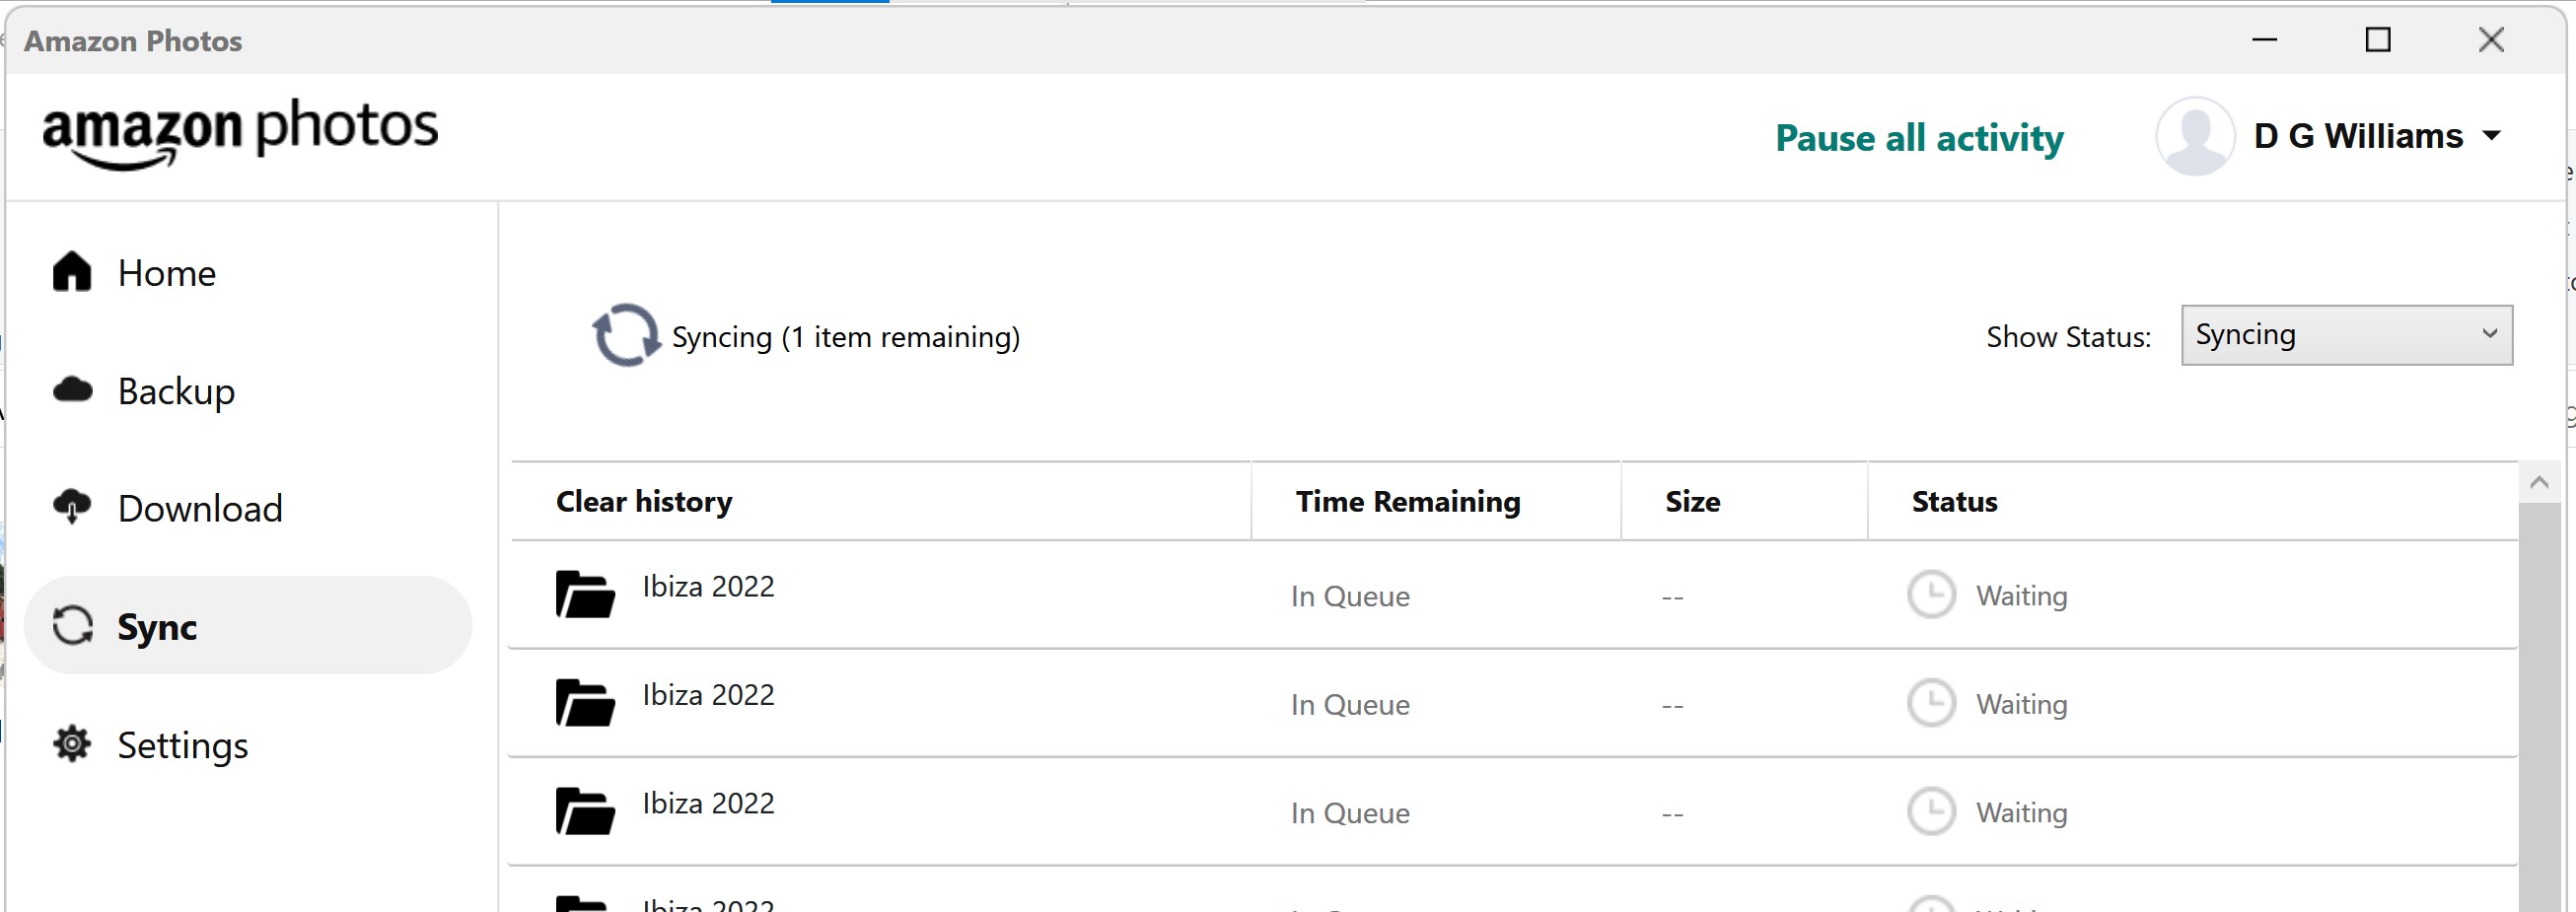
Task: Click the D G Williams profile avatar
Action: click(2194, 136)
